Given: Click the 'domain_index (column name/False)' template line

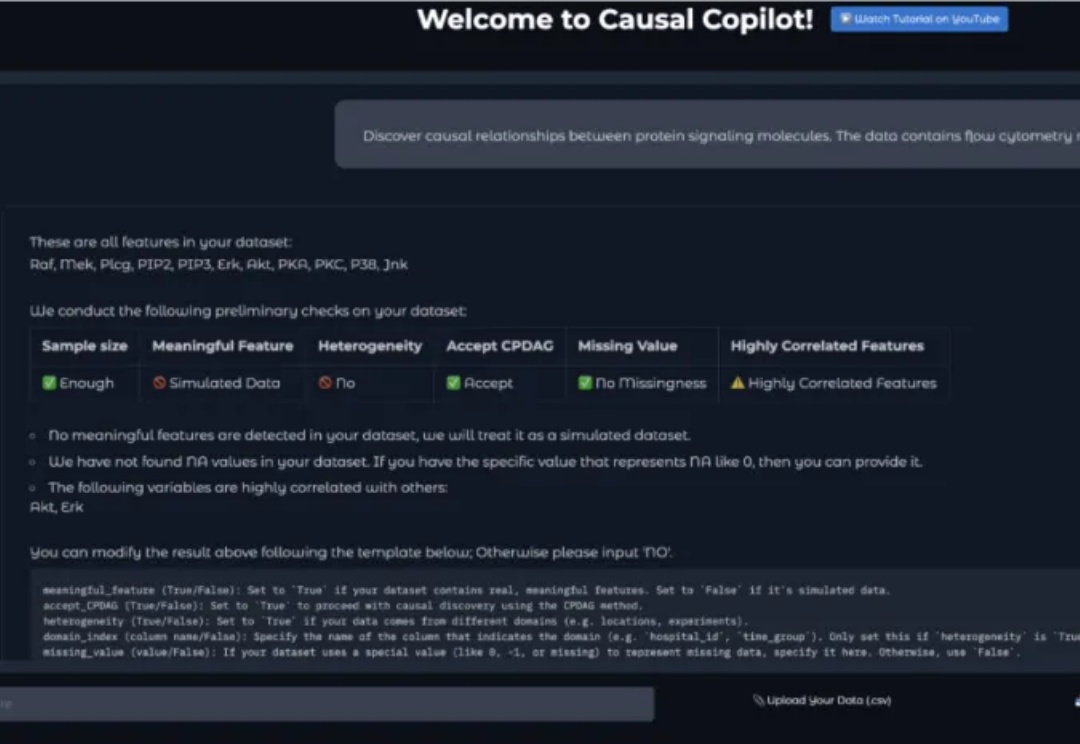Looking at the screenshot, I should (561, 637).
